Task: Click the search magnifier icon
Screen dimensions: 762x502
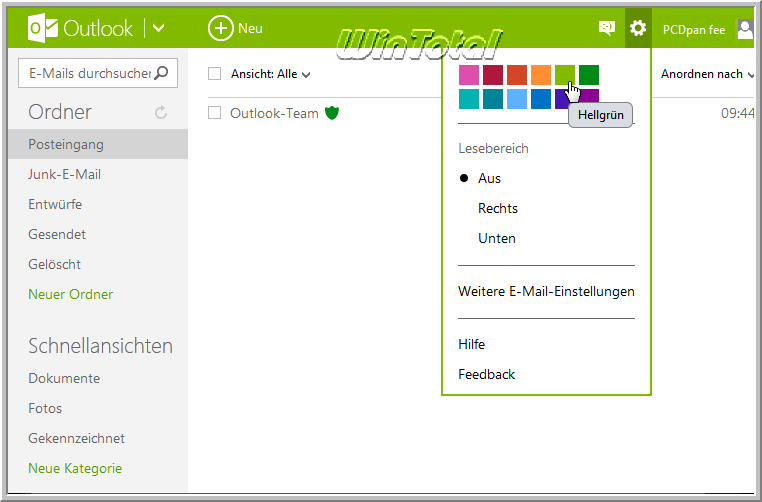Action: (x=161, y=73)
